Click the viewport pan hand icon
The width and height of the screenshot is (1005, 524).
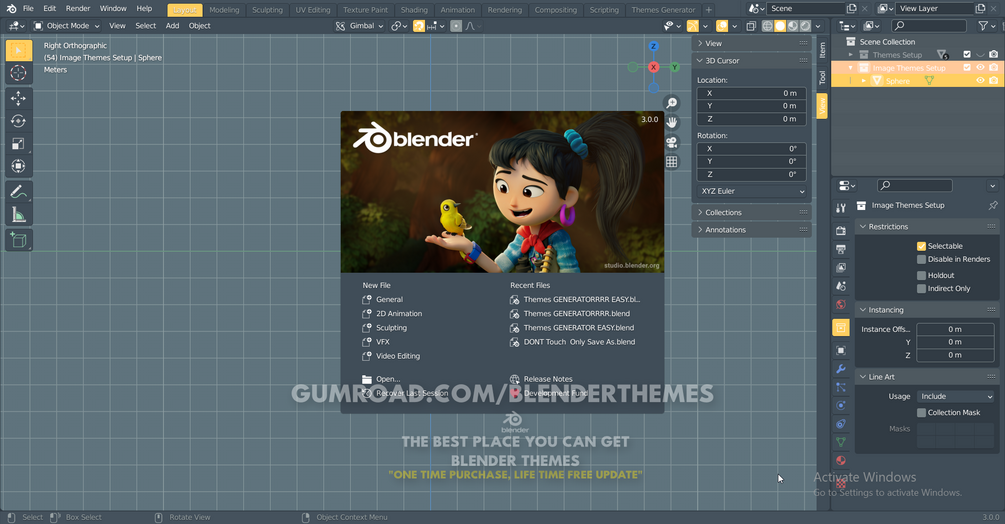coord(671,122)
